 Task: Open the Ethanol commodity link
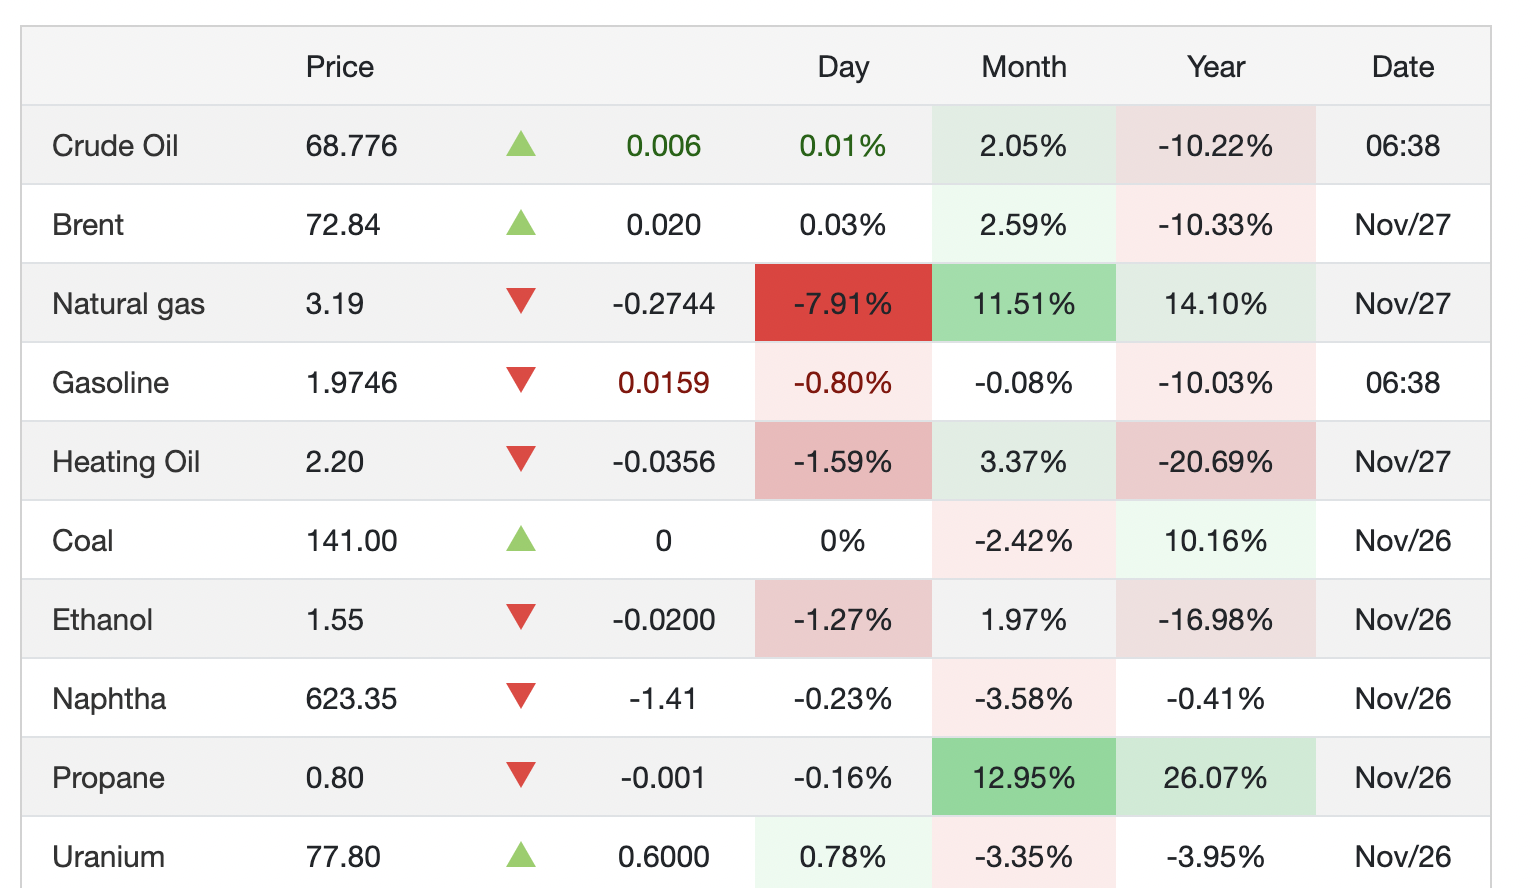(x=102, y=620)
